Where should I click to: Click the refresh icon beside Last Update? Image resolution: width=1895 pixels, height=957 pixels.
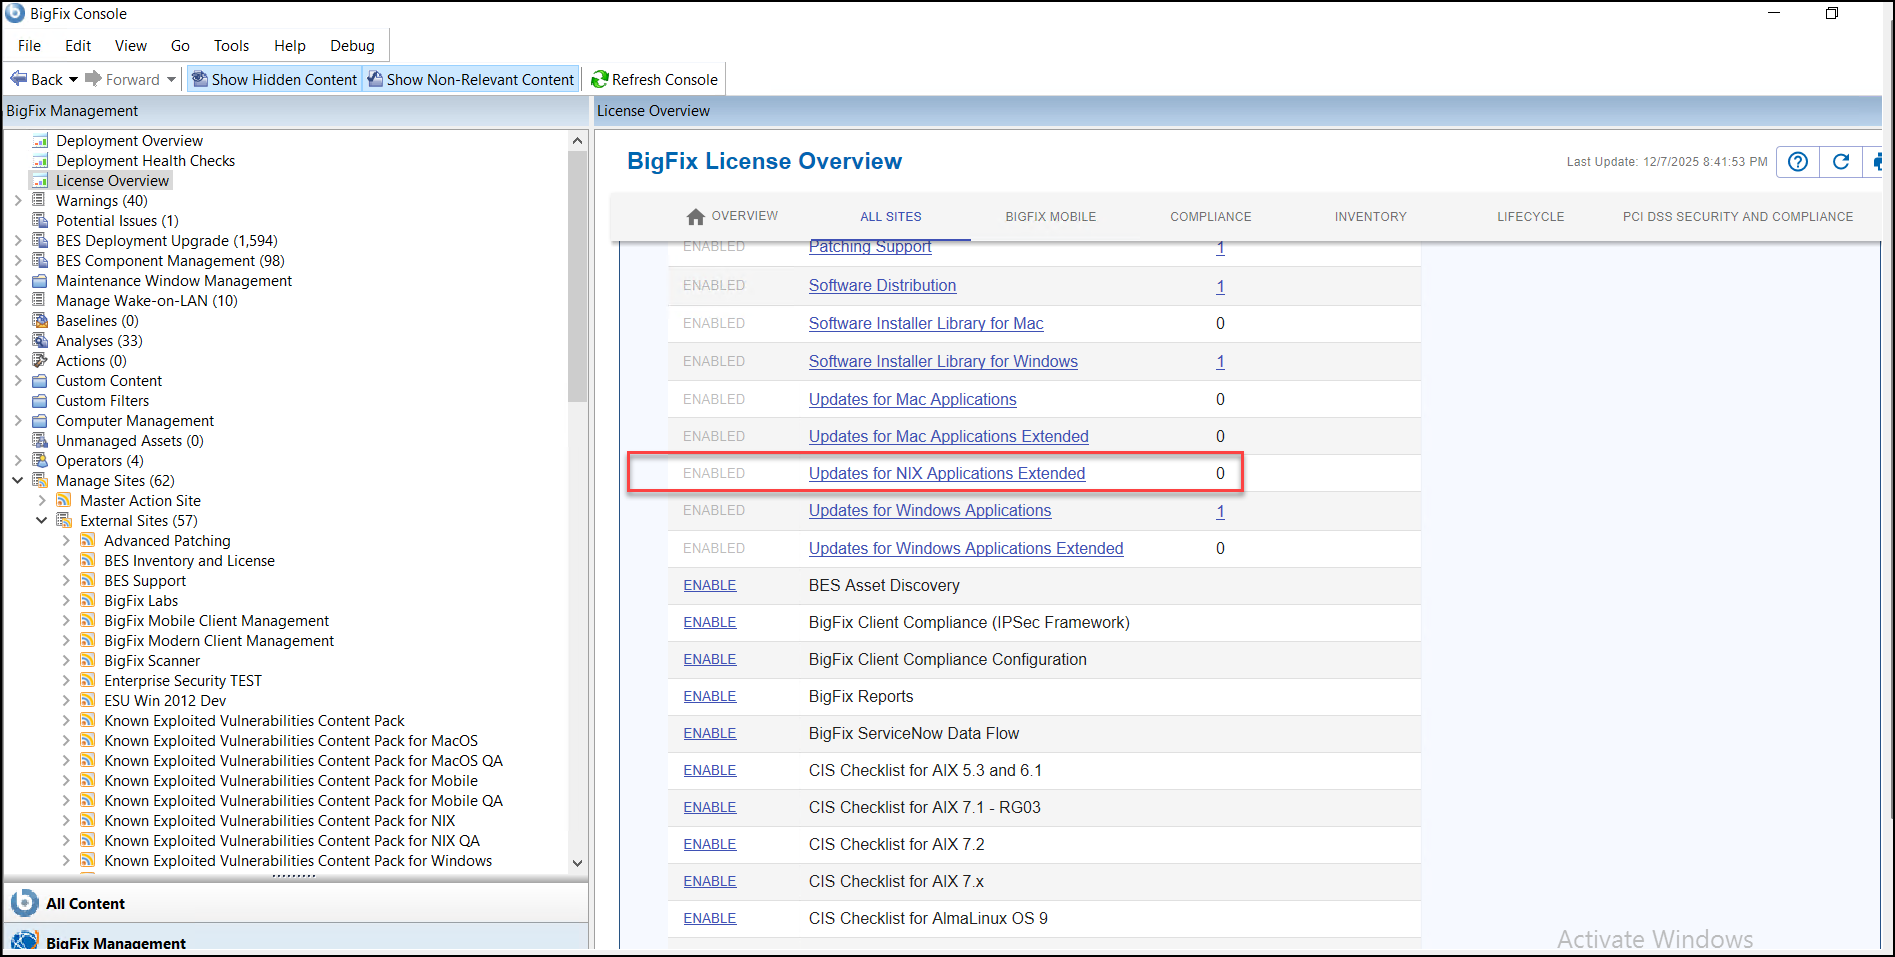[x=1841, y=161]
